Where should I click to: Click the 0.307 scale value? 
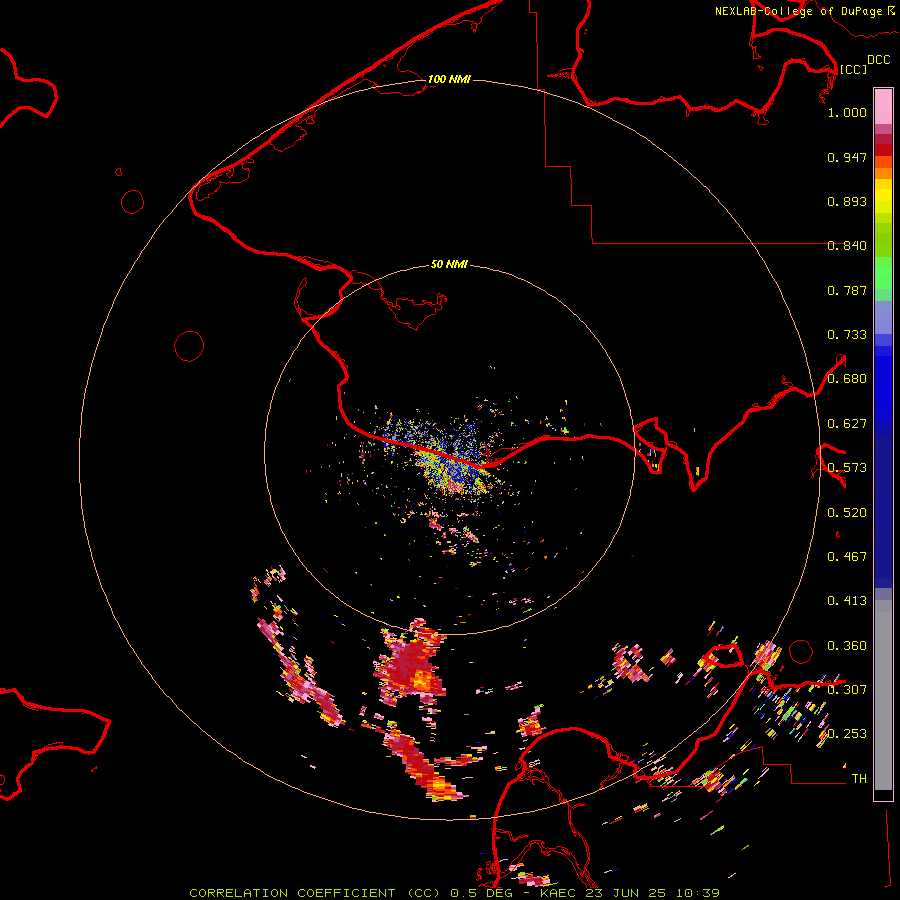[x=847, y=689]
